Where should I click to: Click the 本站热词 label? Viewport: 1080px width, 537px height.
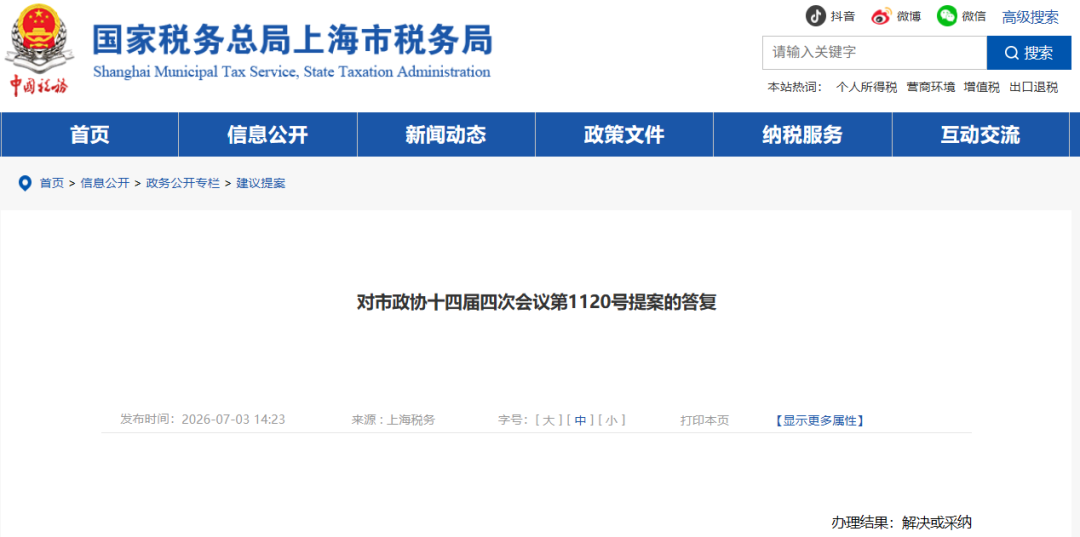[x=796, y=87]
